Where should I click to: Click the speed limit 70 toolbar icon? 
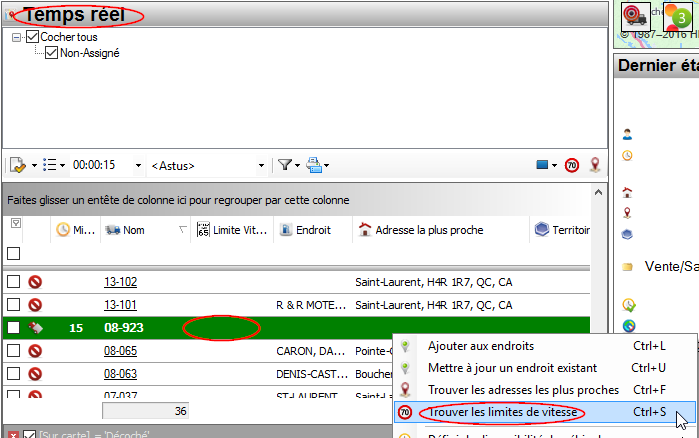pos(572,165)
